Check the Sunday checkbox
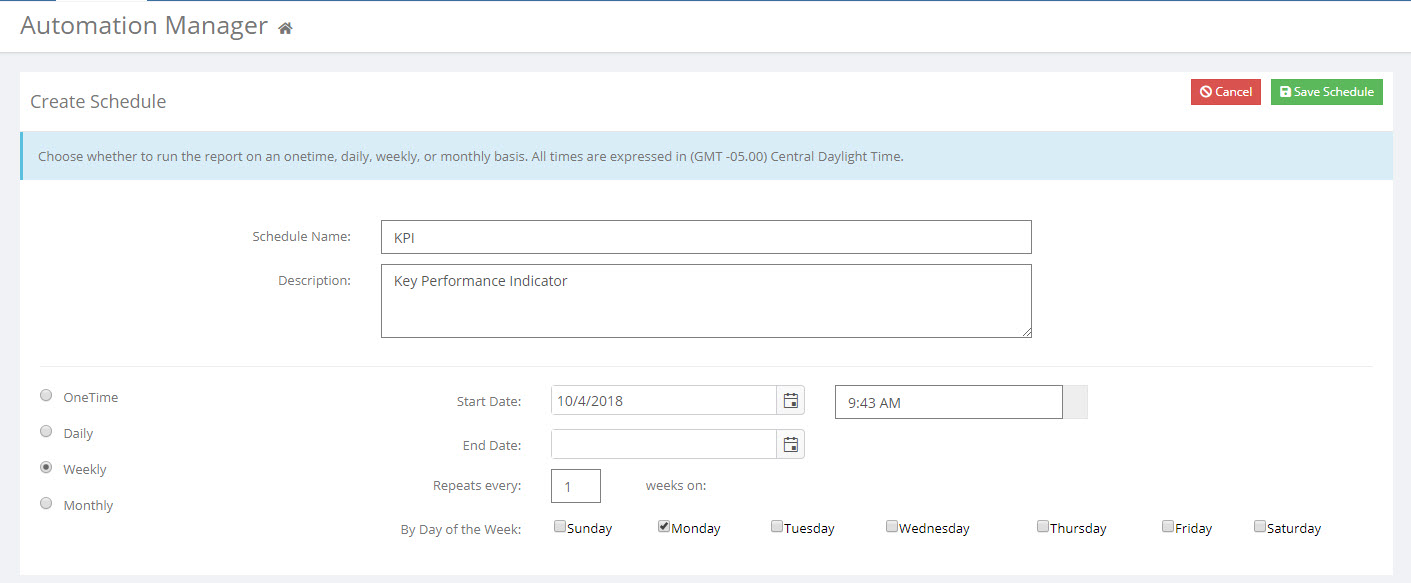The image size is (1411, 583). point(560,526)
